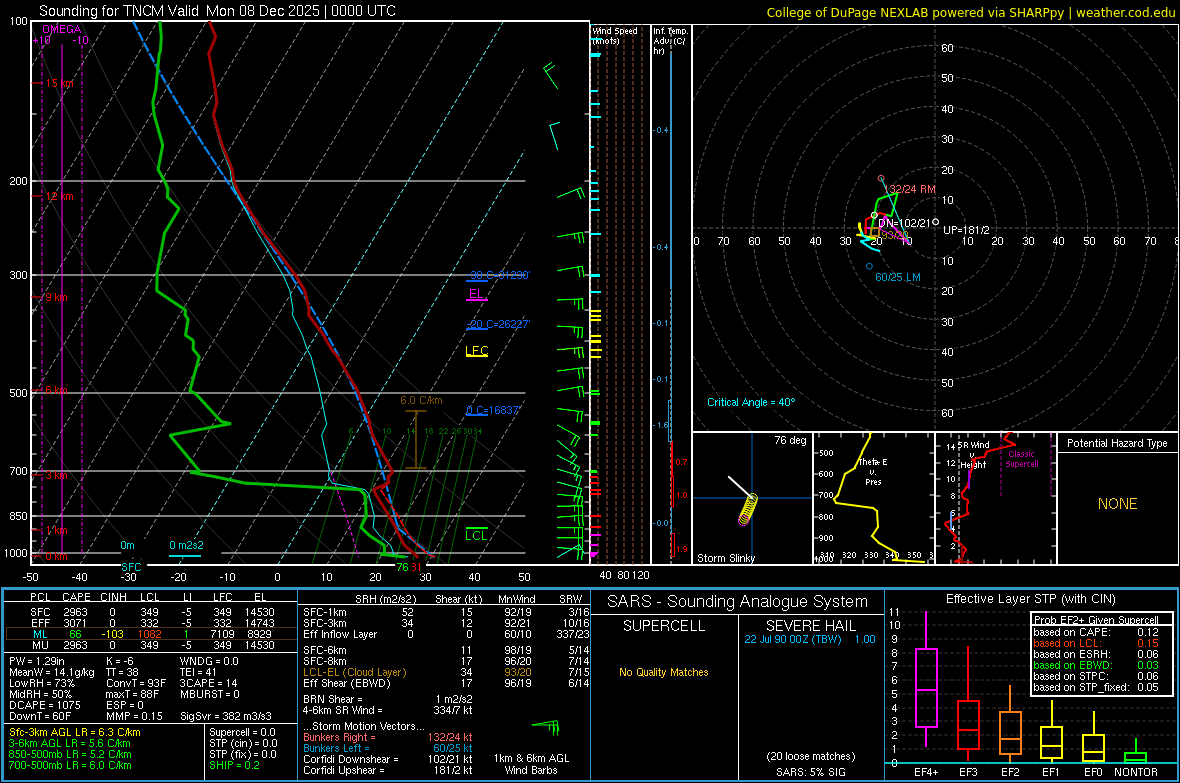Screen dimensions: 1180x783
Task: Click the 3-6km AGL LR = 5.6 C/km line
Action: (69, 742)
